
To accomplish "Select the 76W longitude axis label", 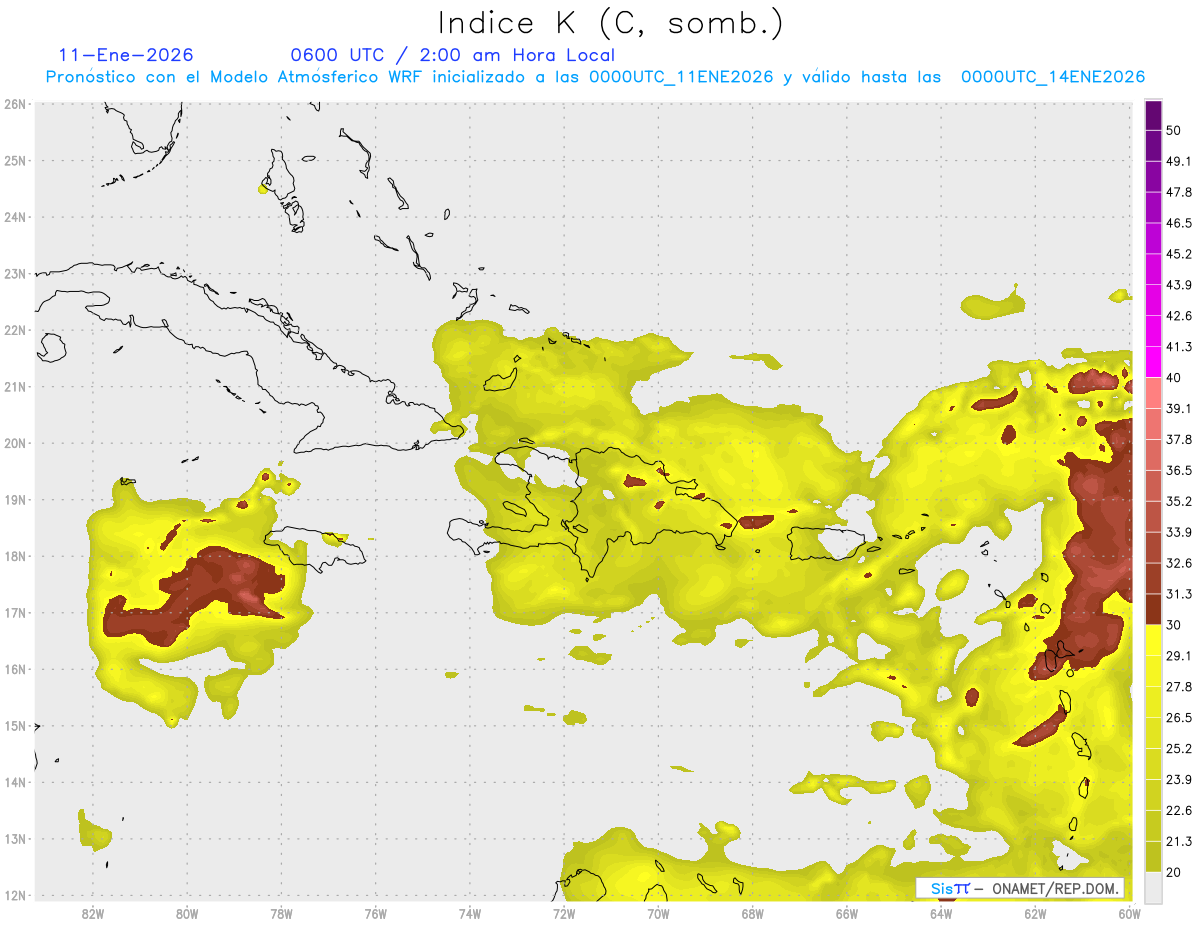I will [x=376, y=913].
